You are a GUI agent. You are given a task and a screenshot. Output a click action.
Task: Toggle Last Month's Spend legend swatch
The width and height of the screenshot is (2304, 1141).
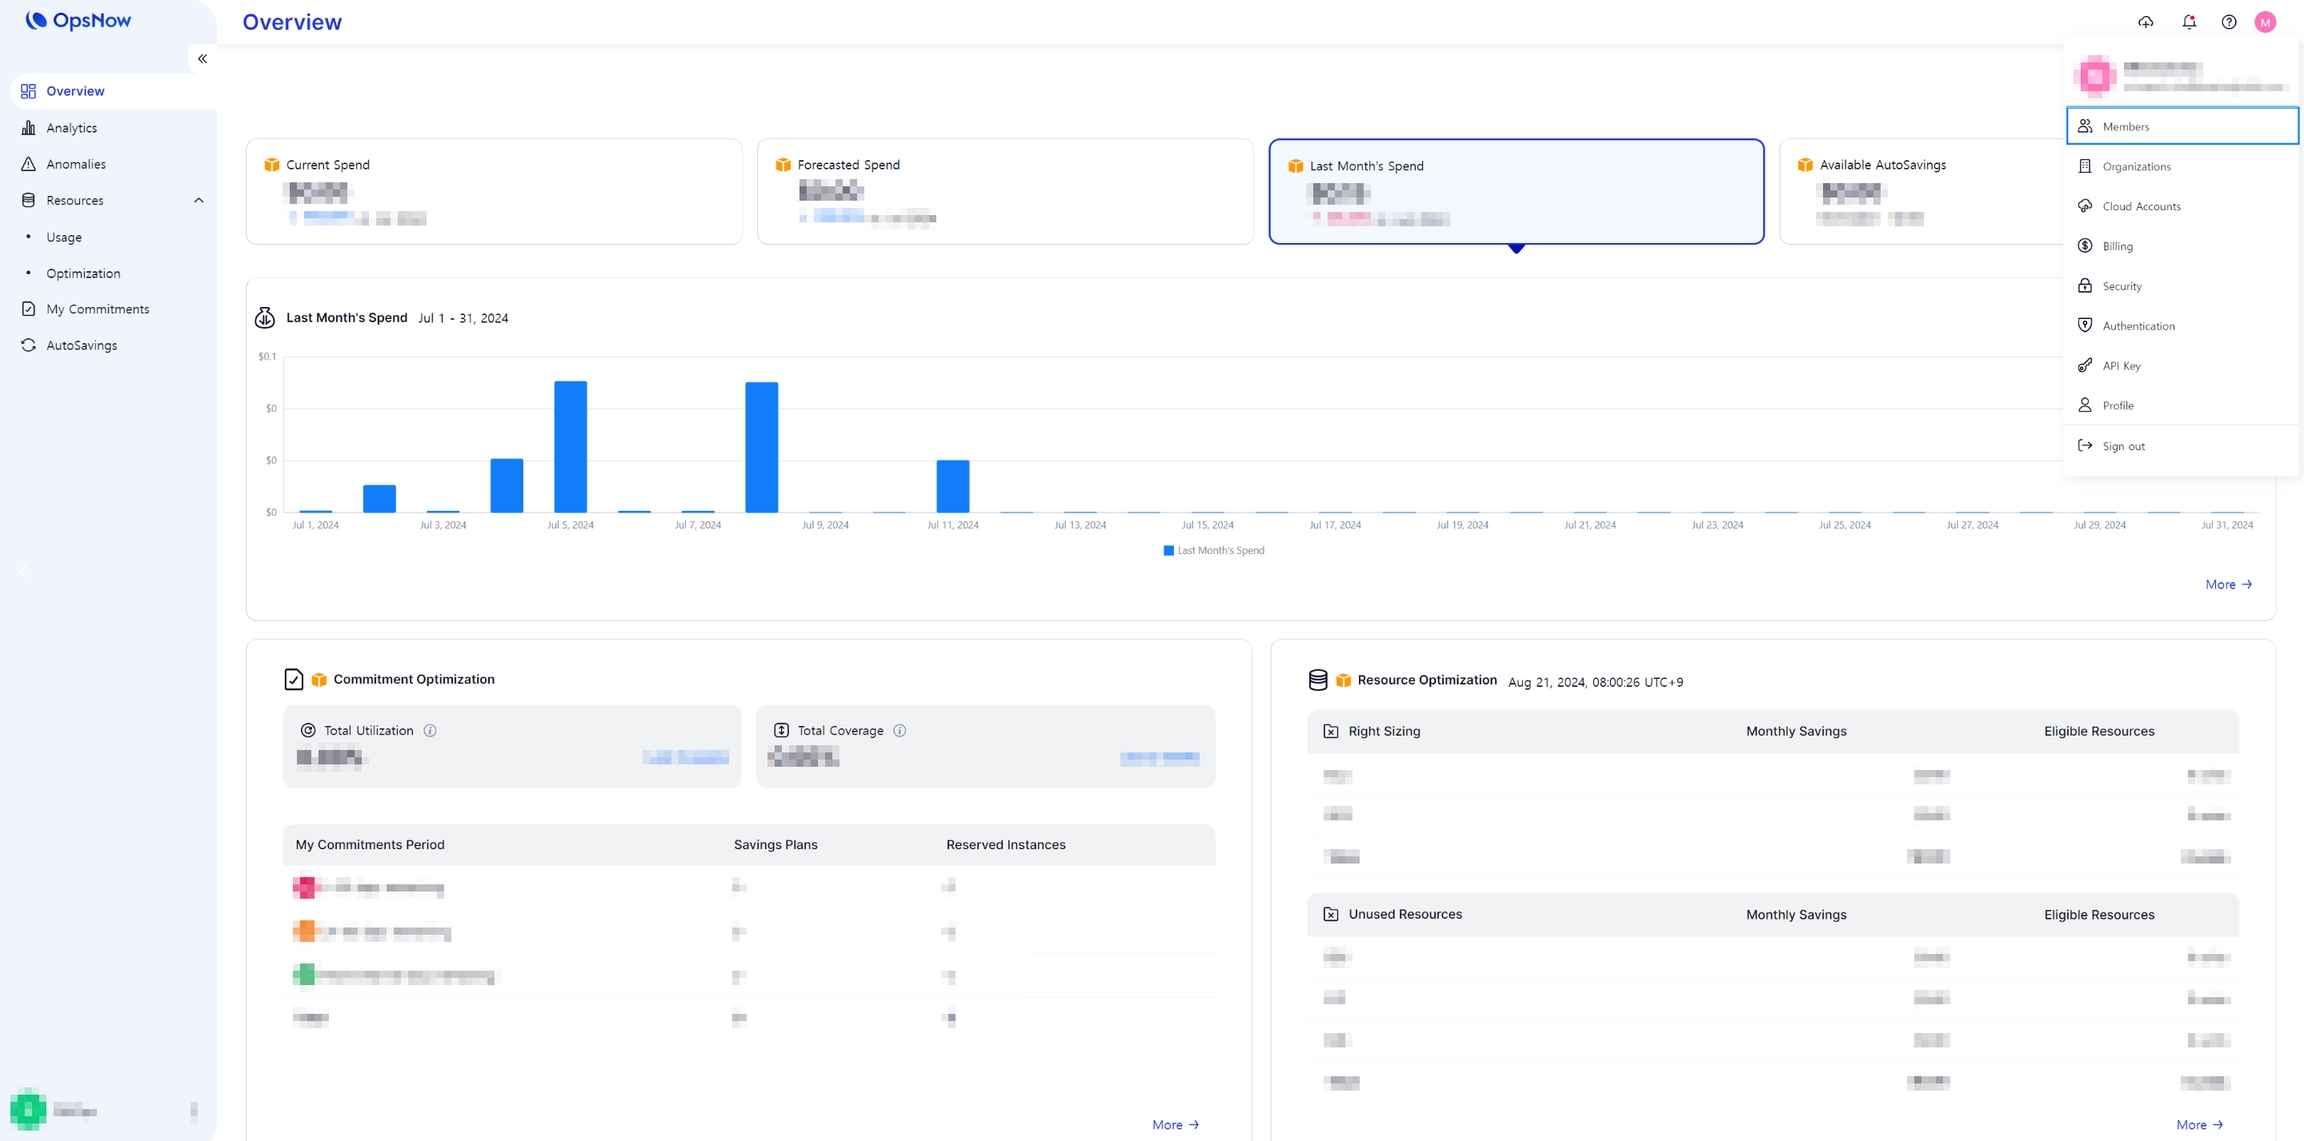coord(1168,551)
